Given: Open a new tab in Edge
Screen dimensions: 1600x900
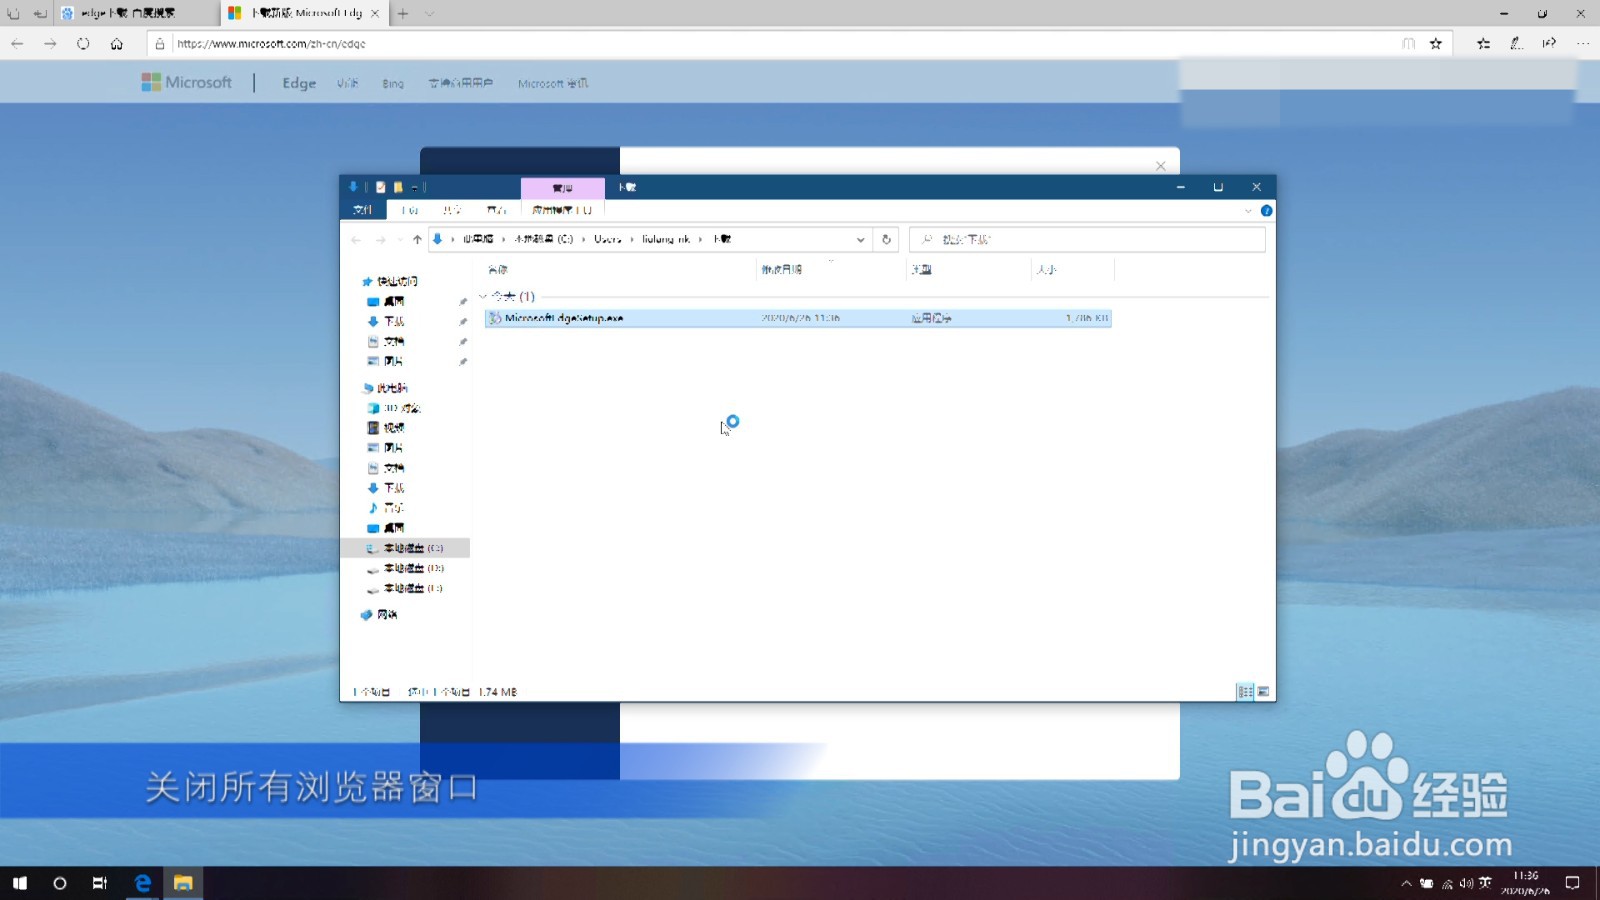Looking at the screenshot, I should pyautogui.click(x=403, y=13).
